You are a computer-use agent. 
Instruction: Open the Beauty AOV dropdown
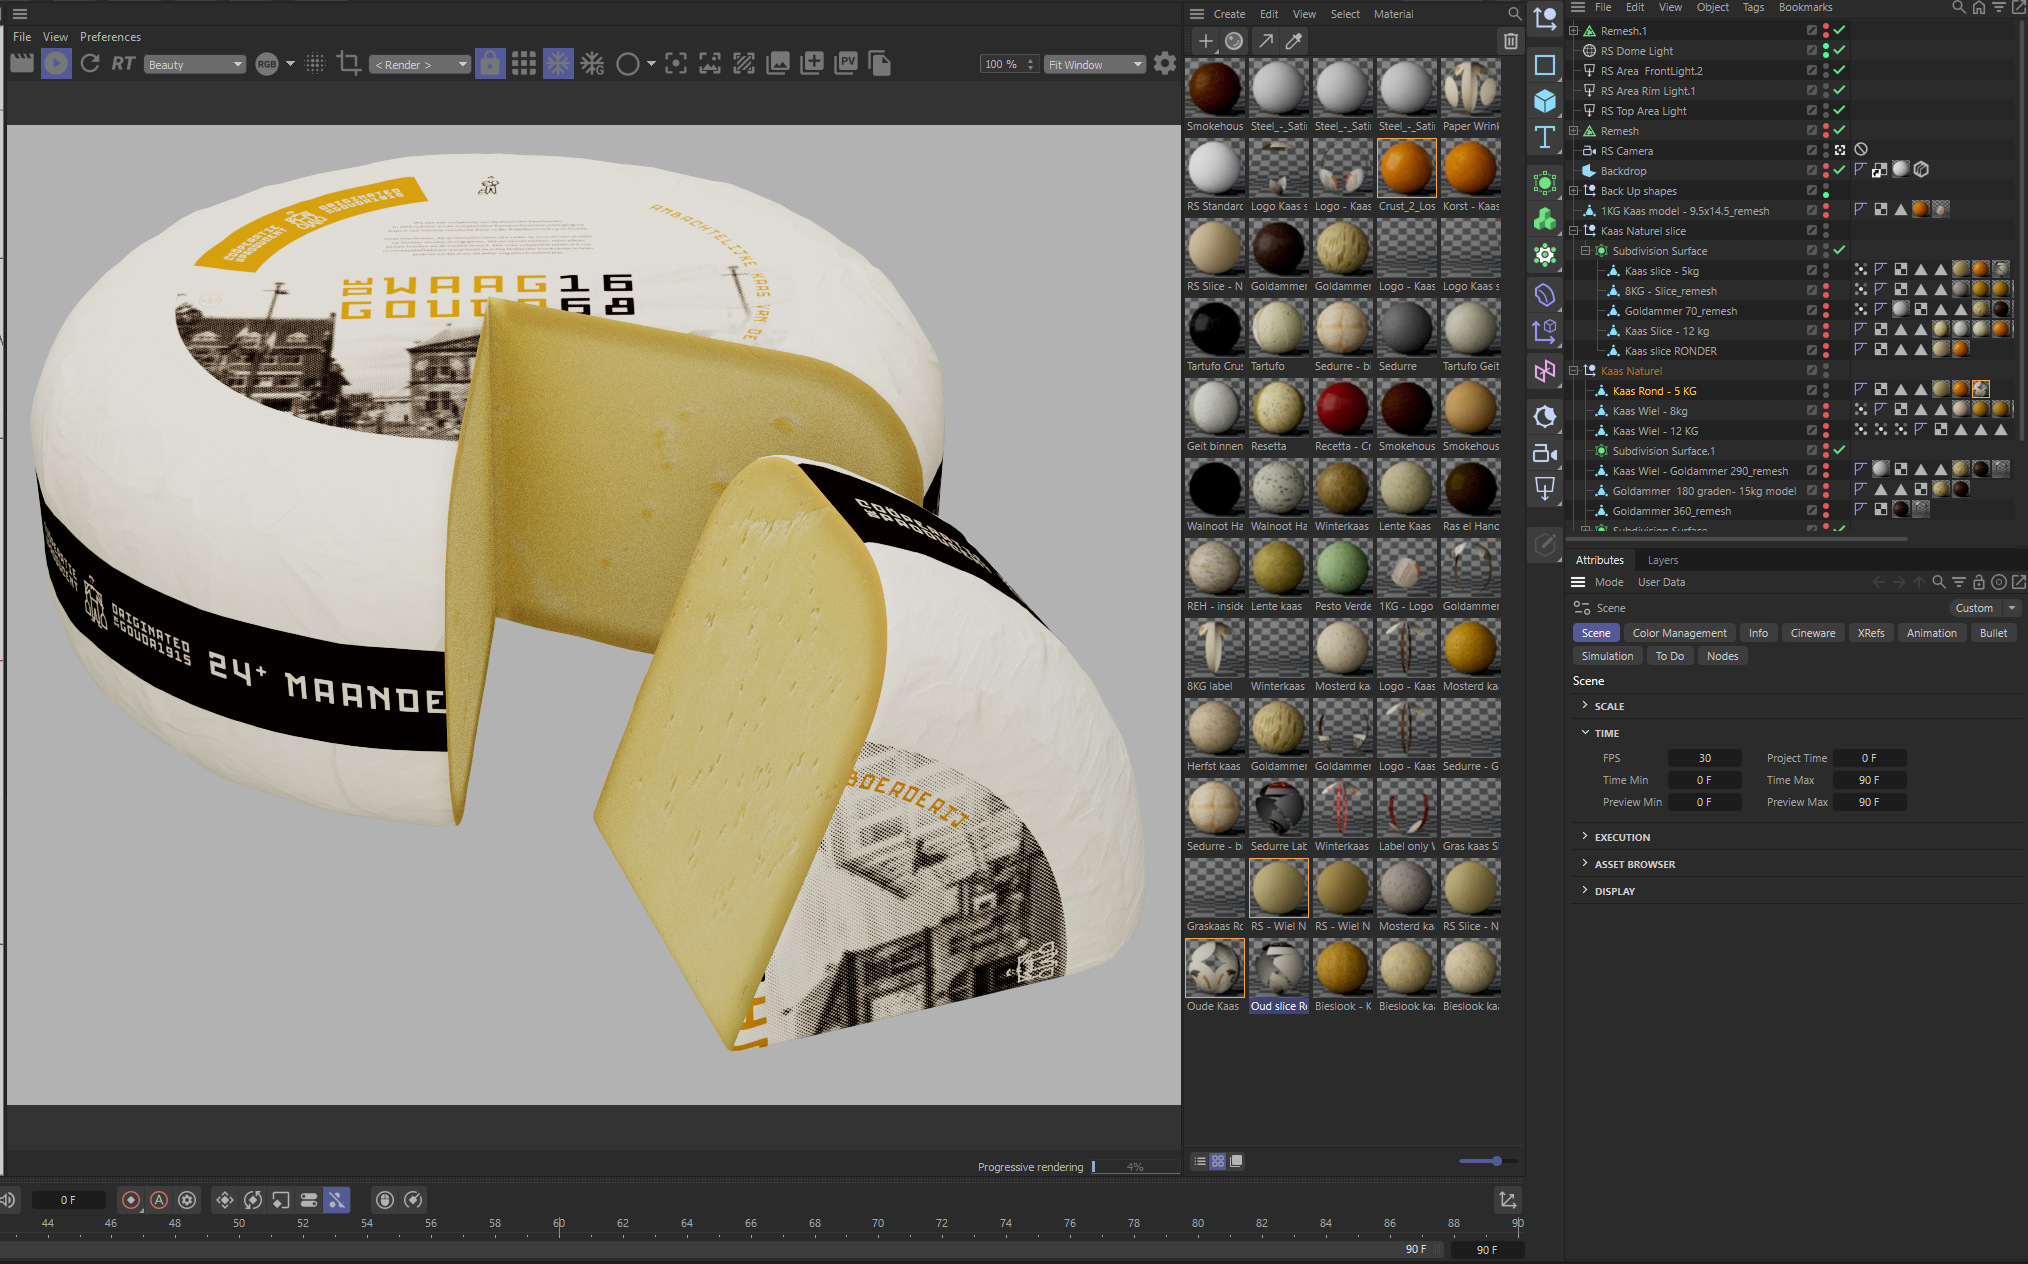(195, 65)
